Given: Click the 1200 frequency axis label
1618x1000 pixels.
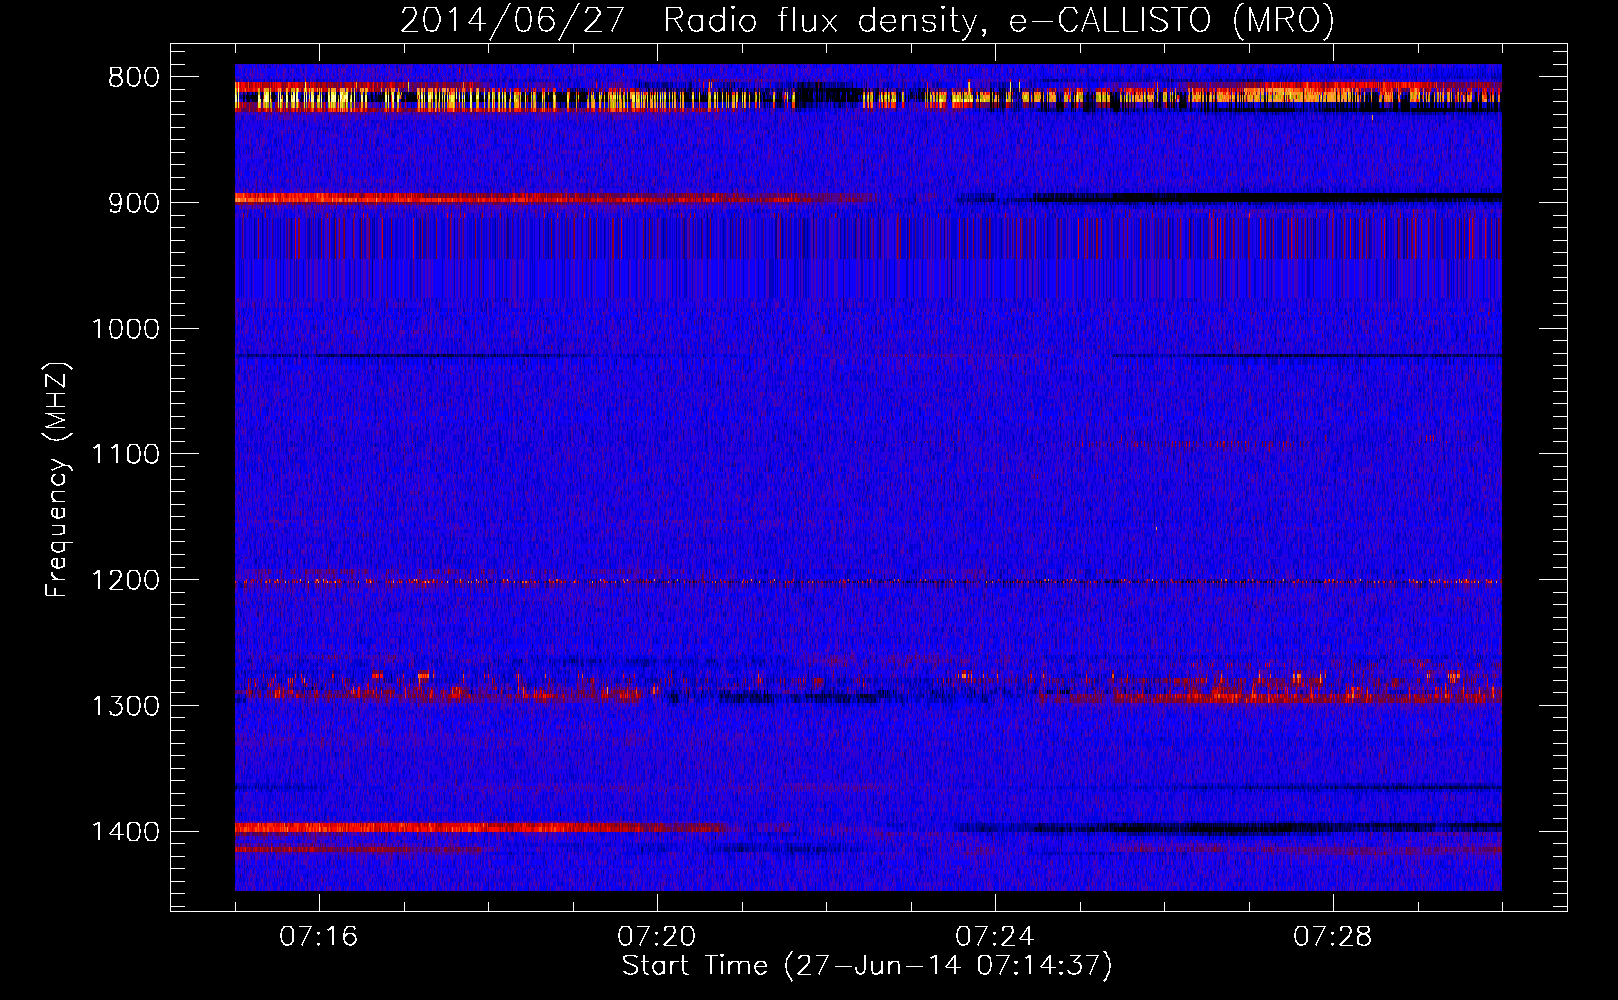Looking at the screenshot, I should pyautogui.click(x=125, y=581).
